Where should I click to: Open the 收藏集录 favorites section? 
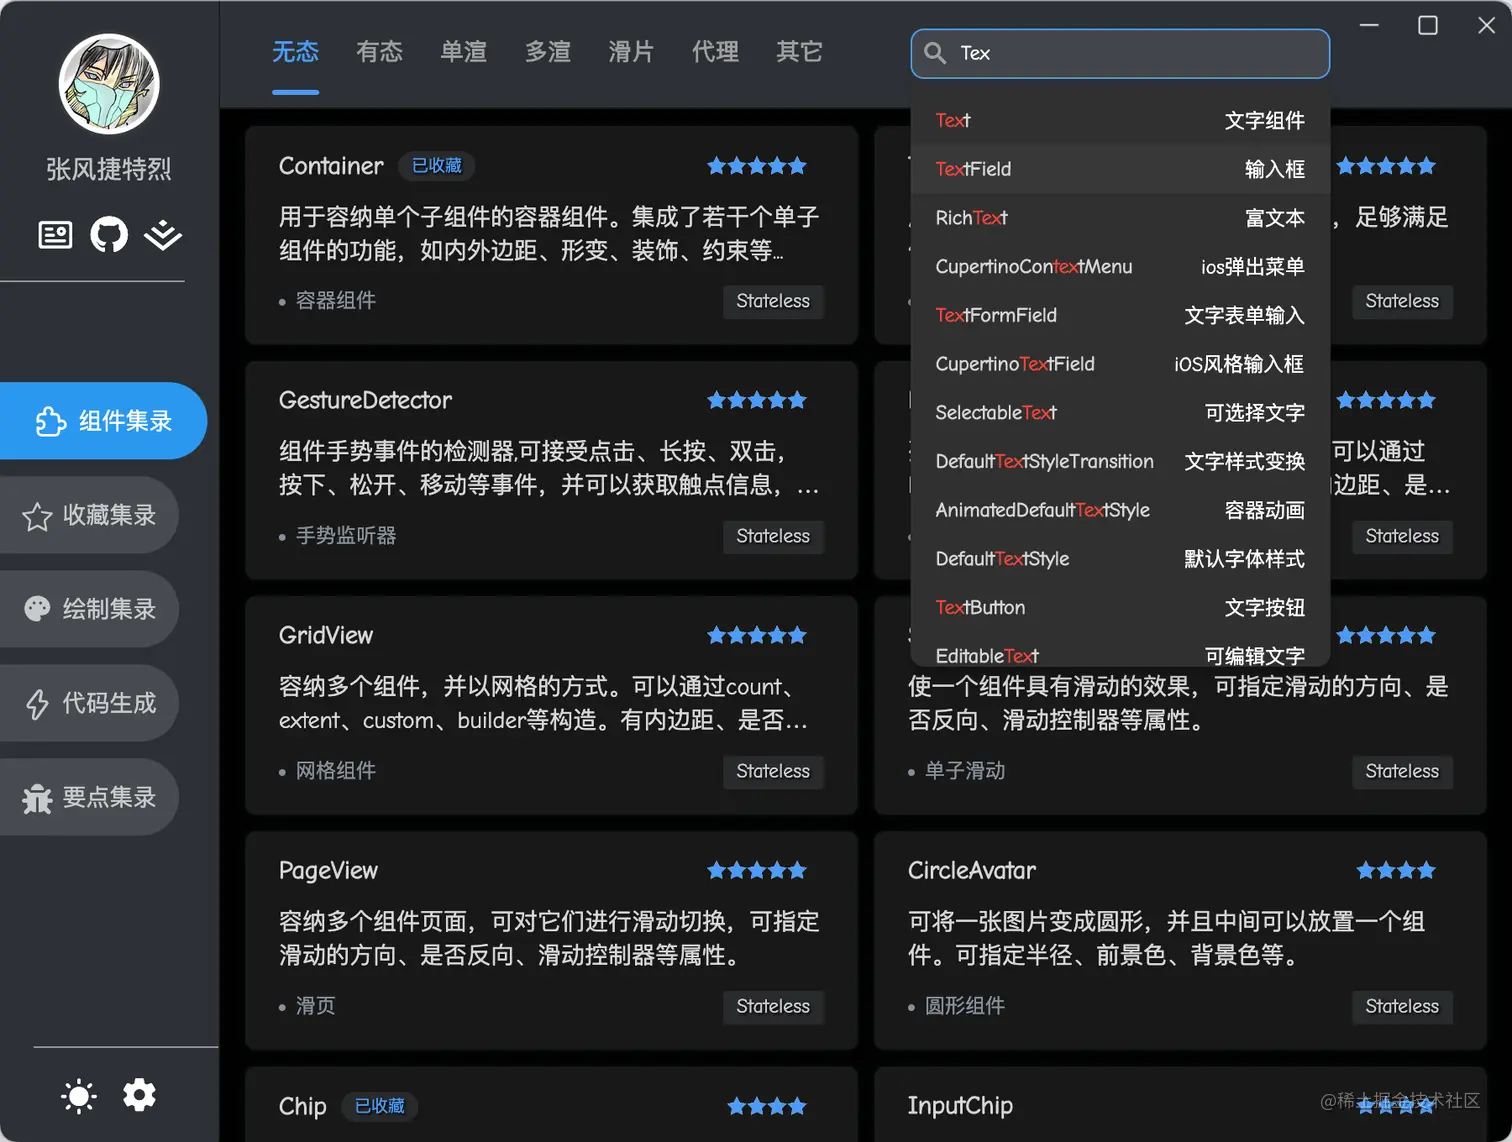tap(88, 516)
